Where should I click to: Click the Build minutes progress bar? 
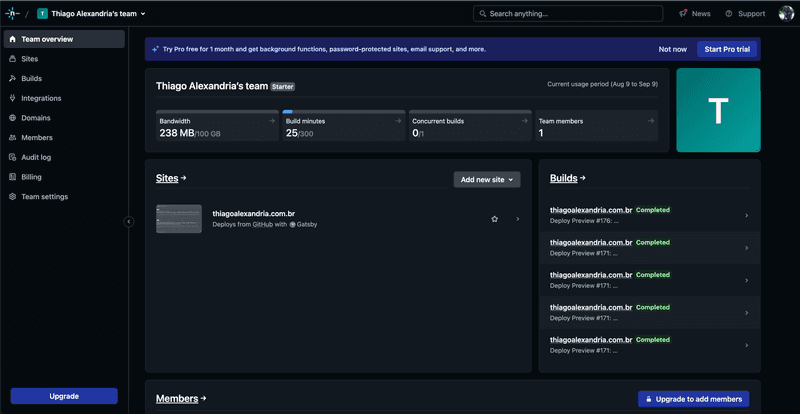coord(344,111)
